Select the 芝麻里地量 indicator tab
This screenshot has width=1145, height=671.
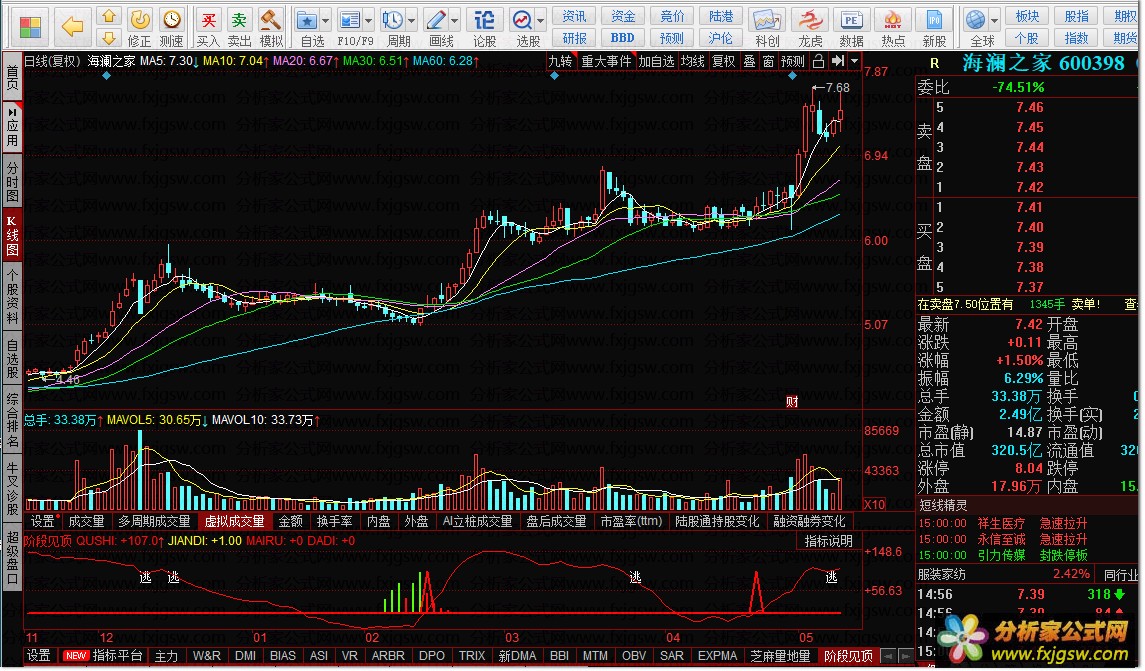tap(779, 656)
